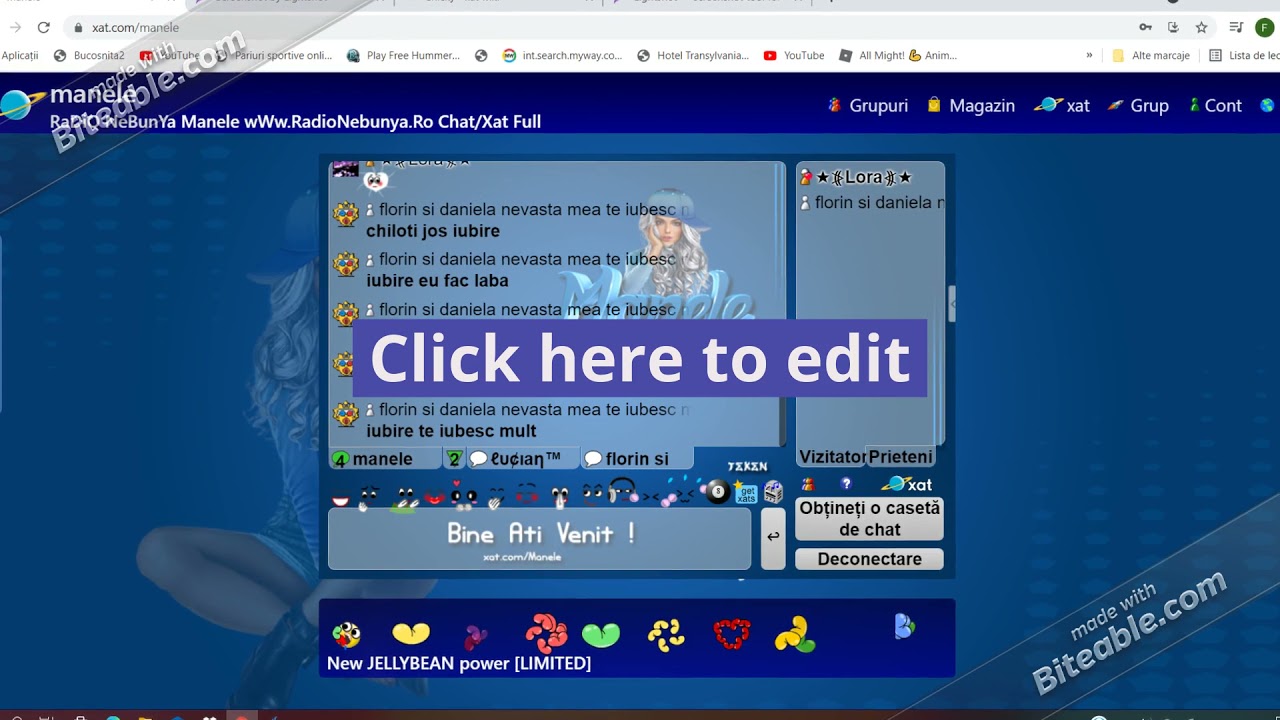Click the message 'chiloti jos iubire'

pyautogui.click(x=433, y=231)
